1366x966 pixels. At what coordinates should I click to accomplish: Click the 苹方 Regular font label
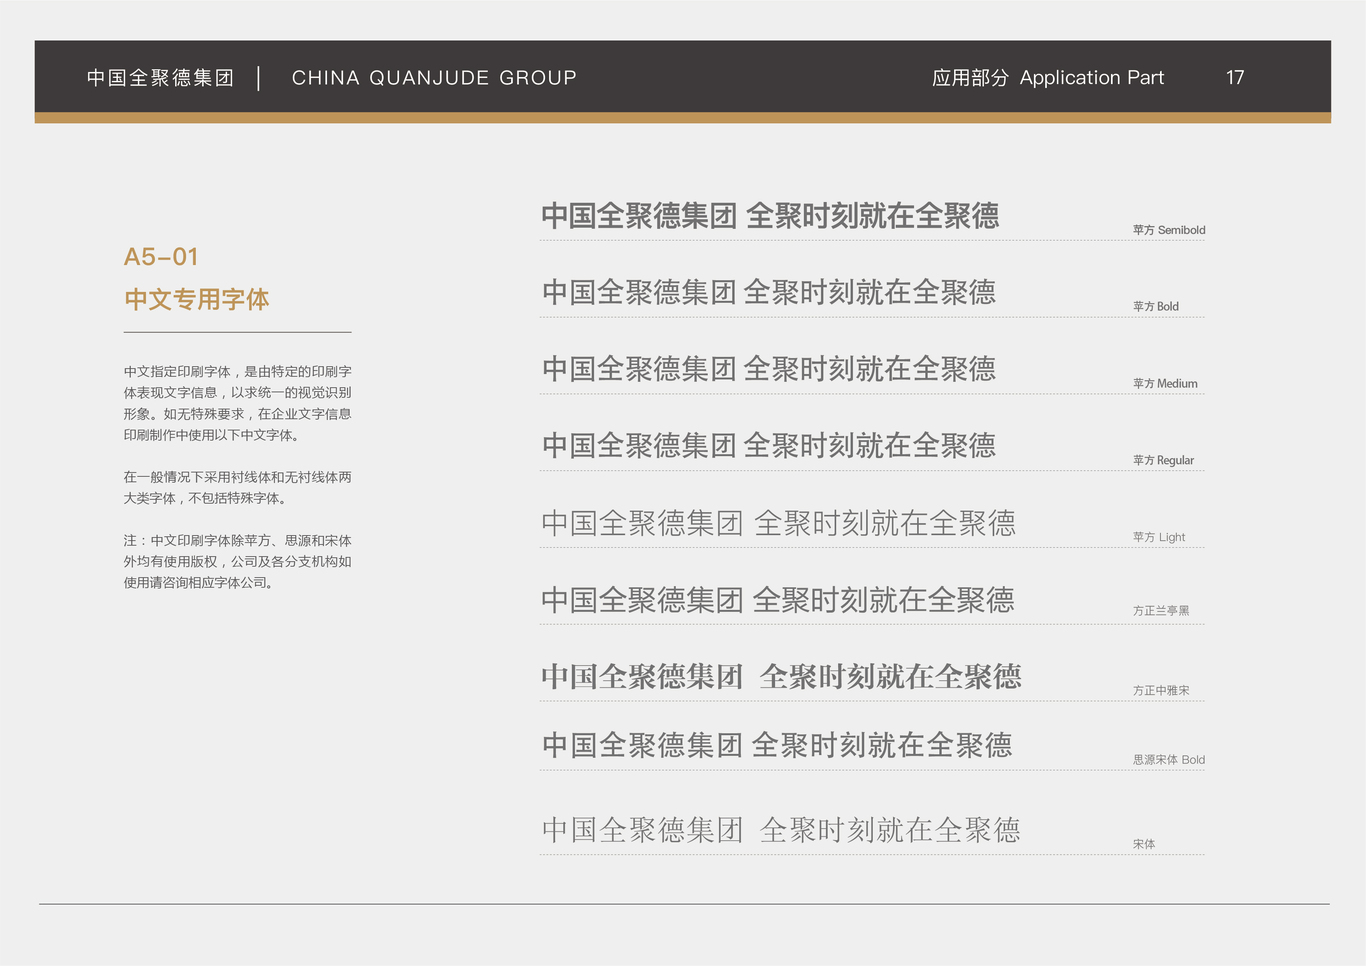pyautogui.click(x=1163, y=461)
